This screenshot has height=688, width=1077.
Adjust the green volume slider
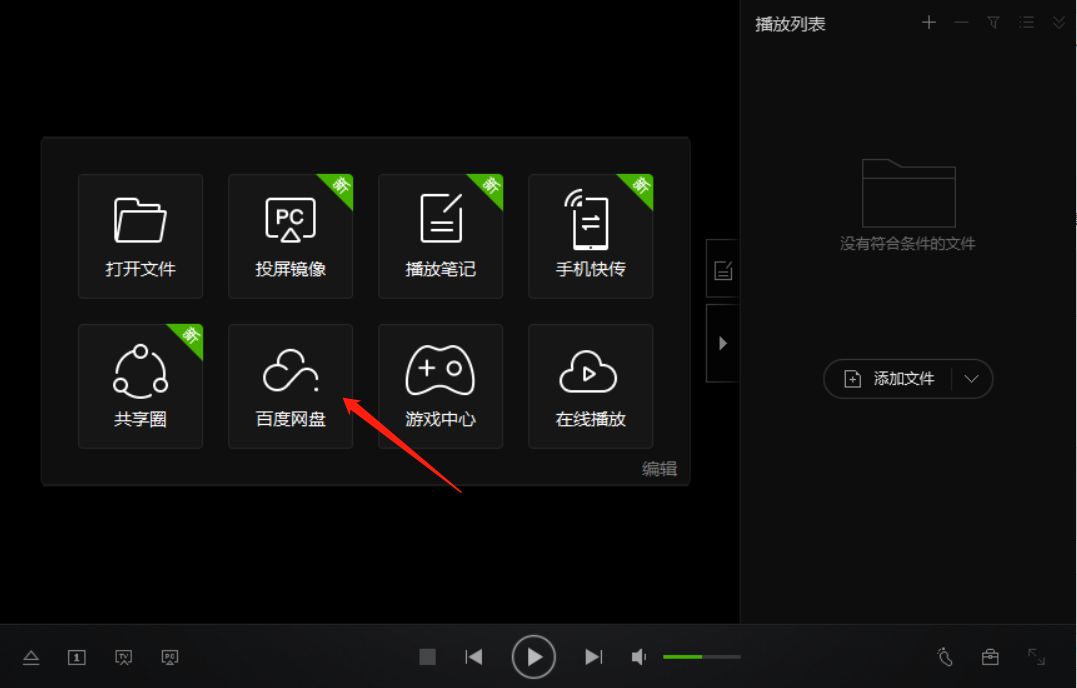(x=701, y=657)
